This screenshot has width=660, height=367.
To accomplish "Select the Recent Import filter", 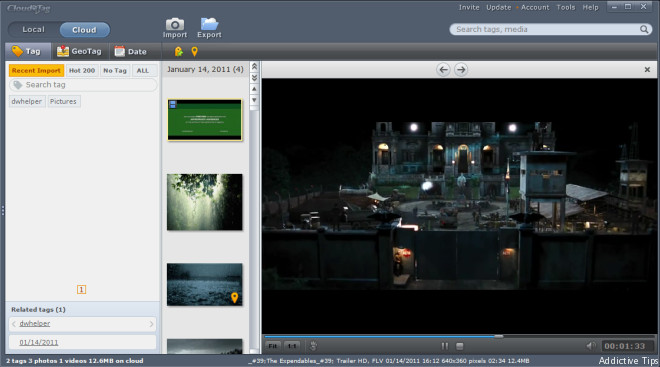I will coord(36,70).
